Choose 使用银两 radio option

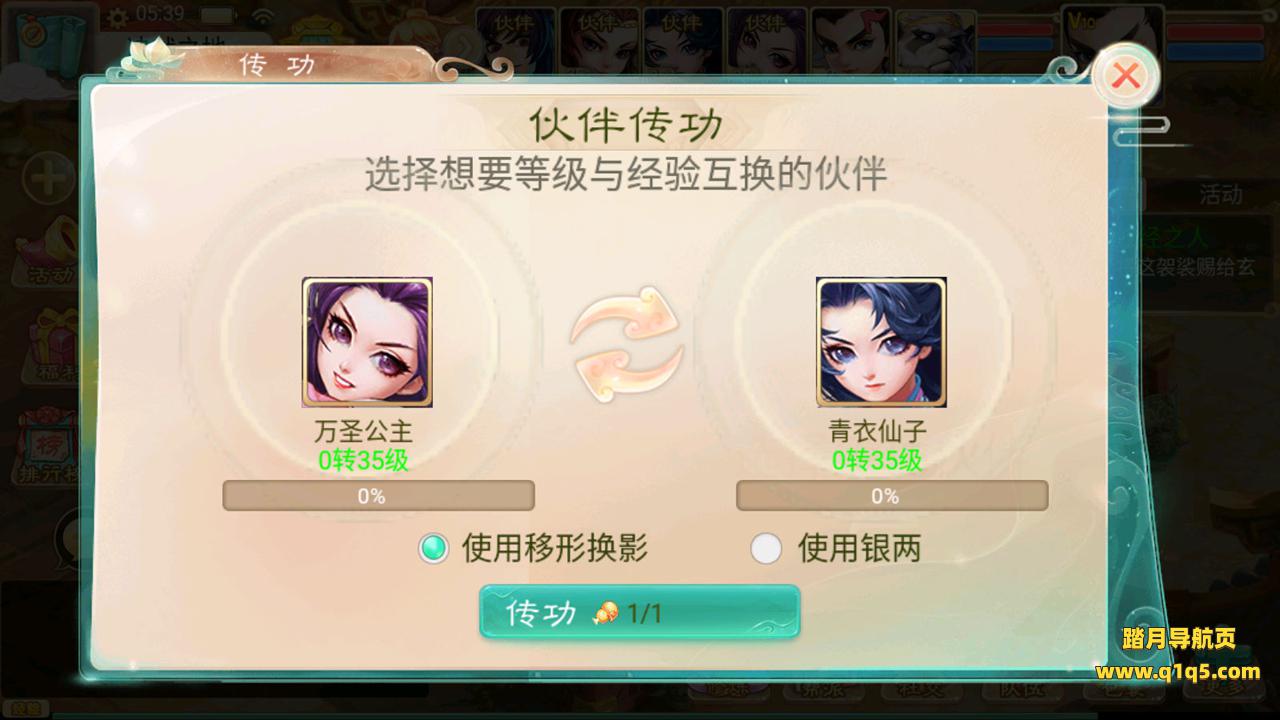pyautogui.click(x=836, y=548)
